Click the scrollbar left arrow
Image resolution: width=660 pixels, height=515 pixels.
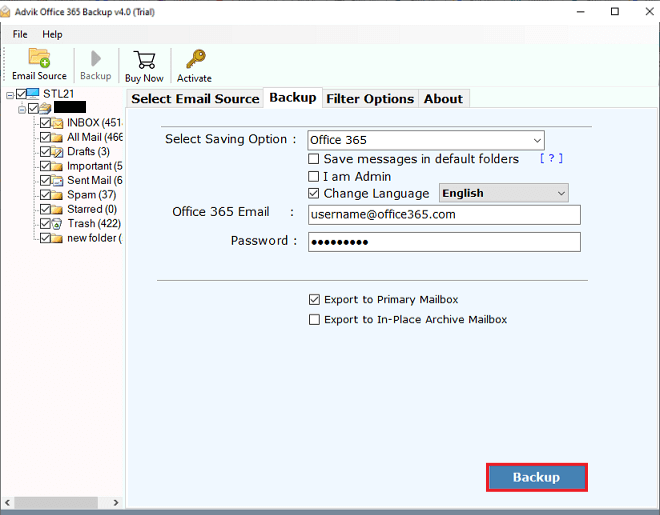tap(7, 502)
